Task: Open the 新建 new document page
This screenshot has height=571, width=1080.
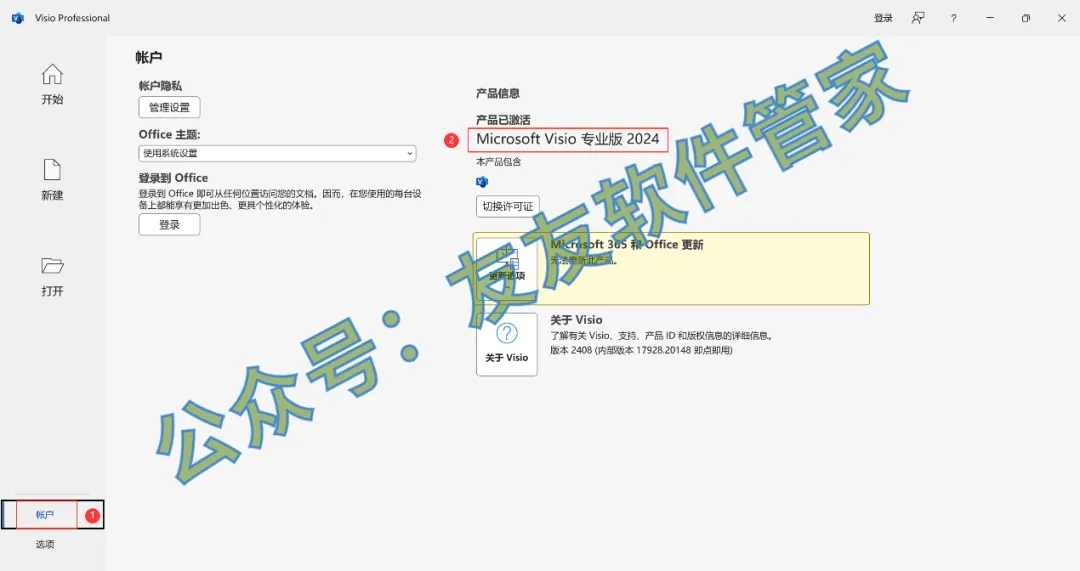Action: [x=52, y=180]
